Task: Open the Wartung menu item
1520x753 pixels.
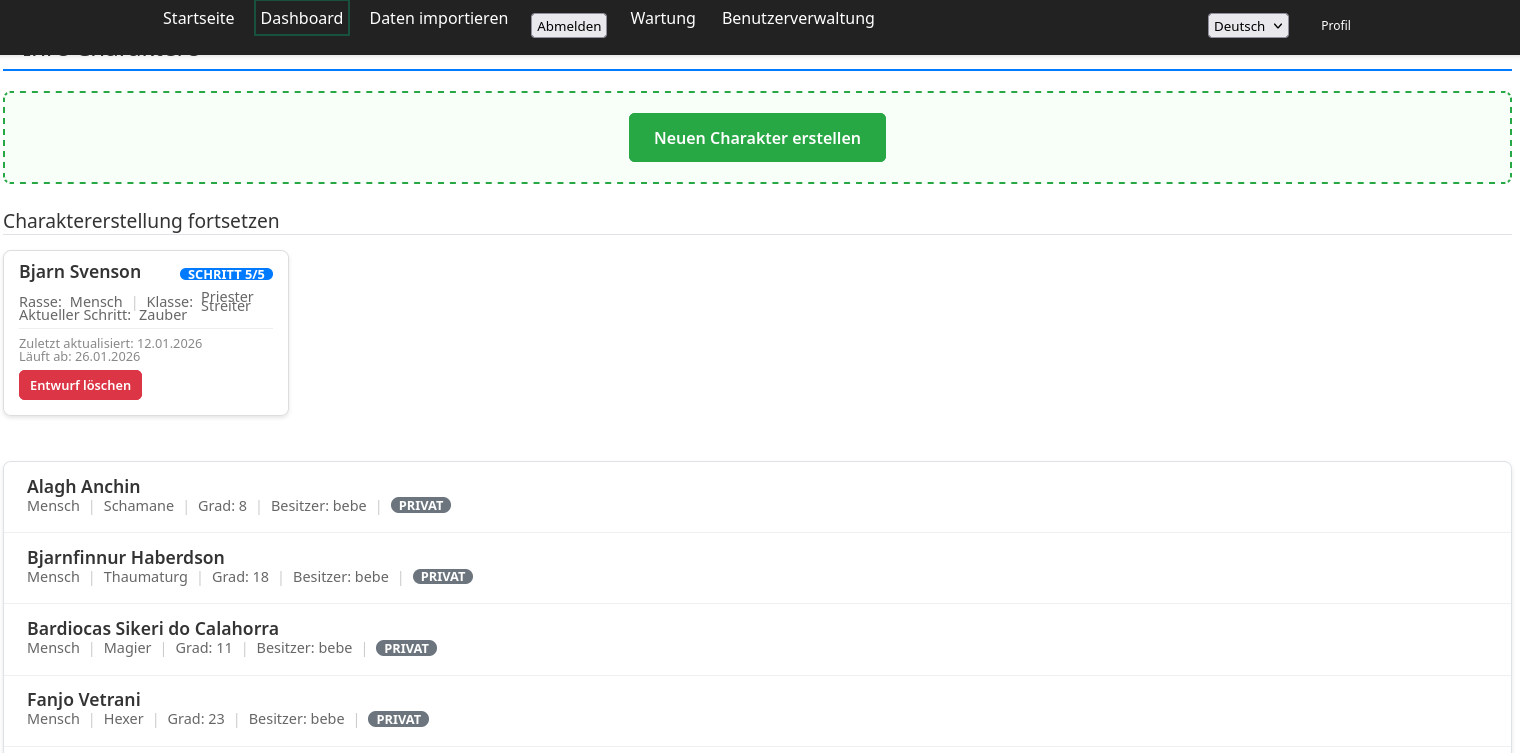Action: pyautogui.click(x=662, y=19)
